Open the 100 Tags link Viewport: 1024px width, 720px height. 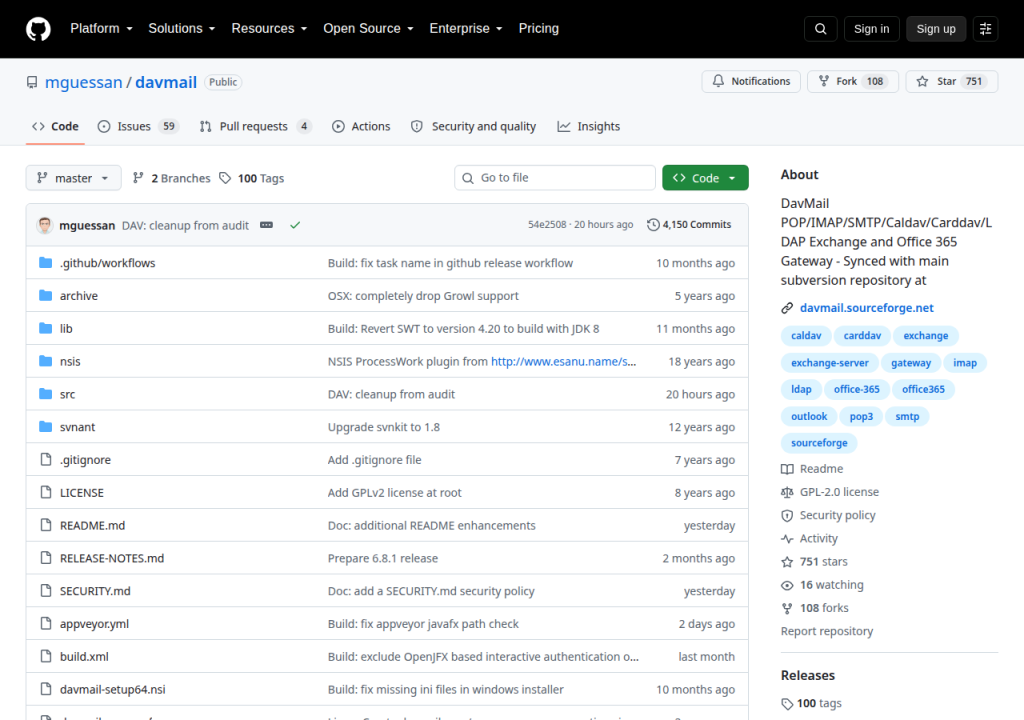(x=251, y=178)
